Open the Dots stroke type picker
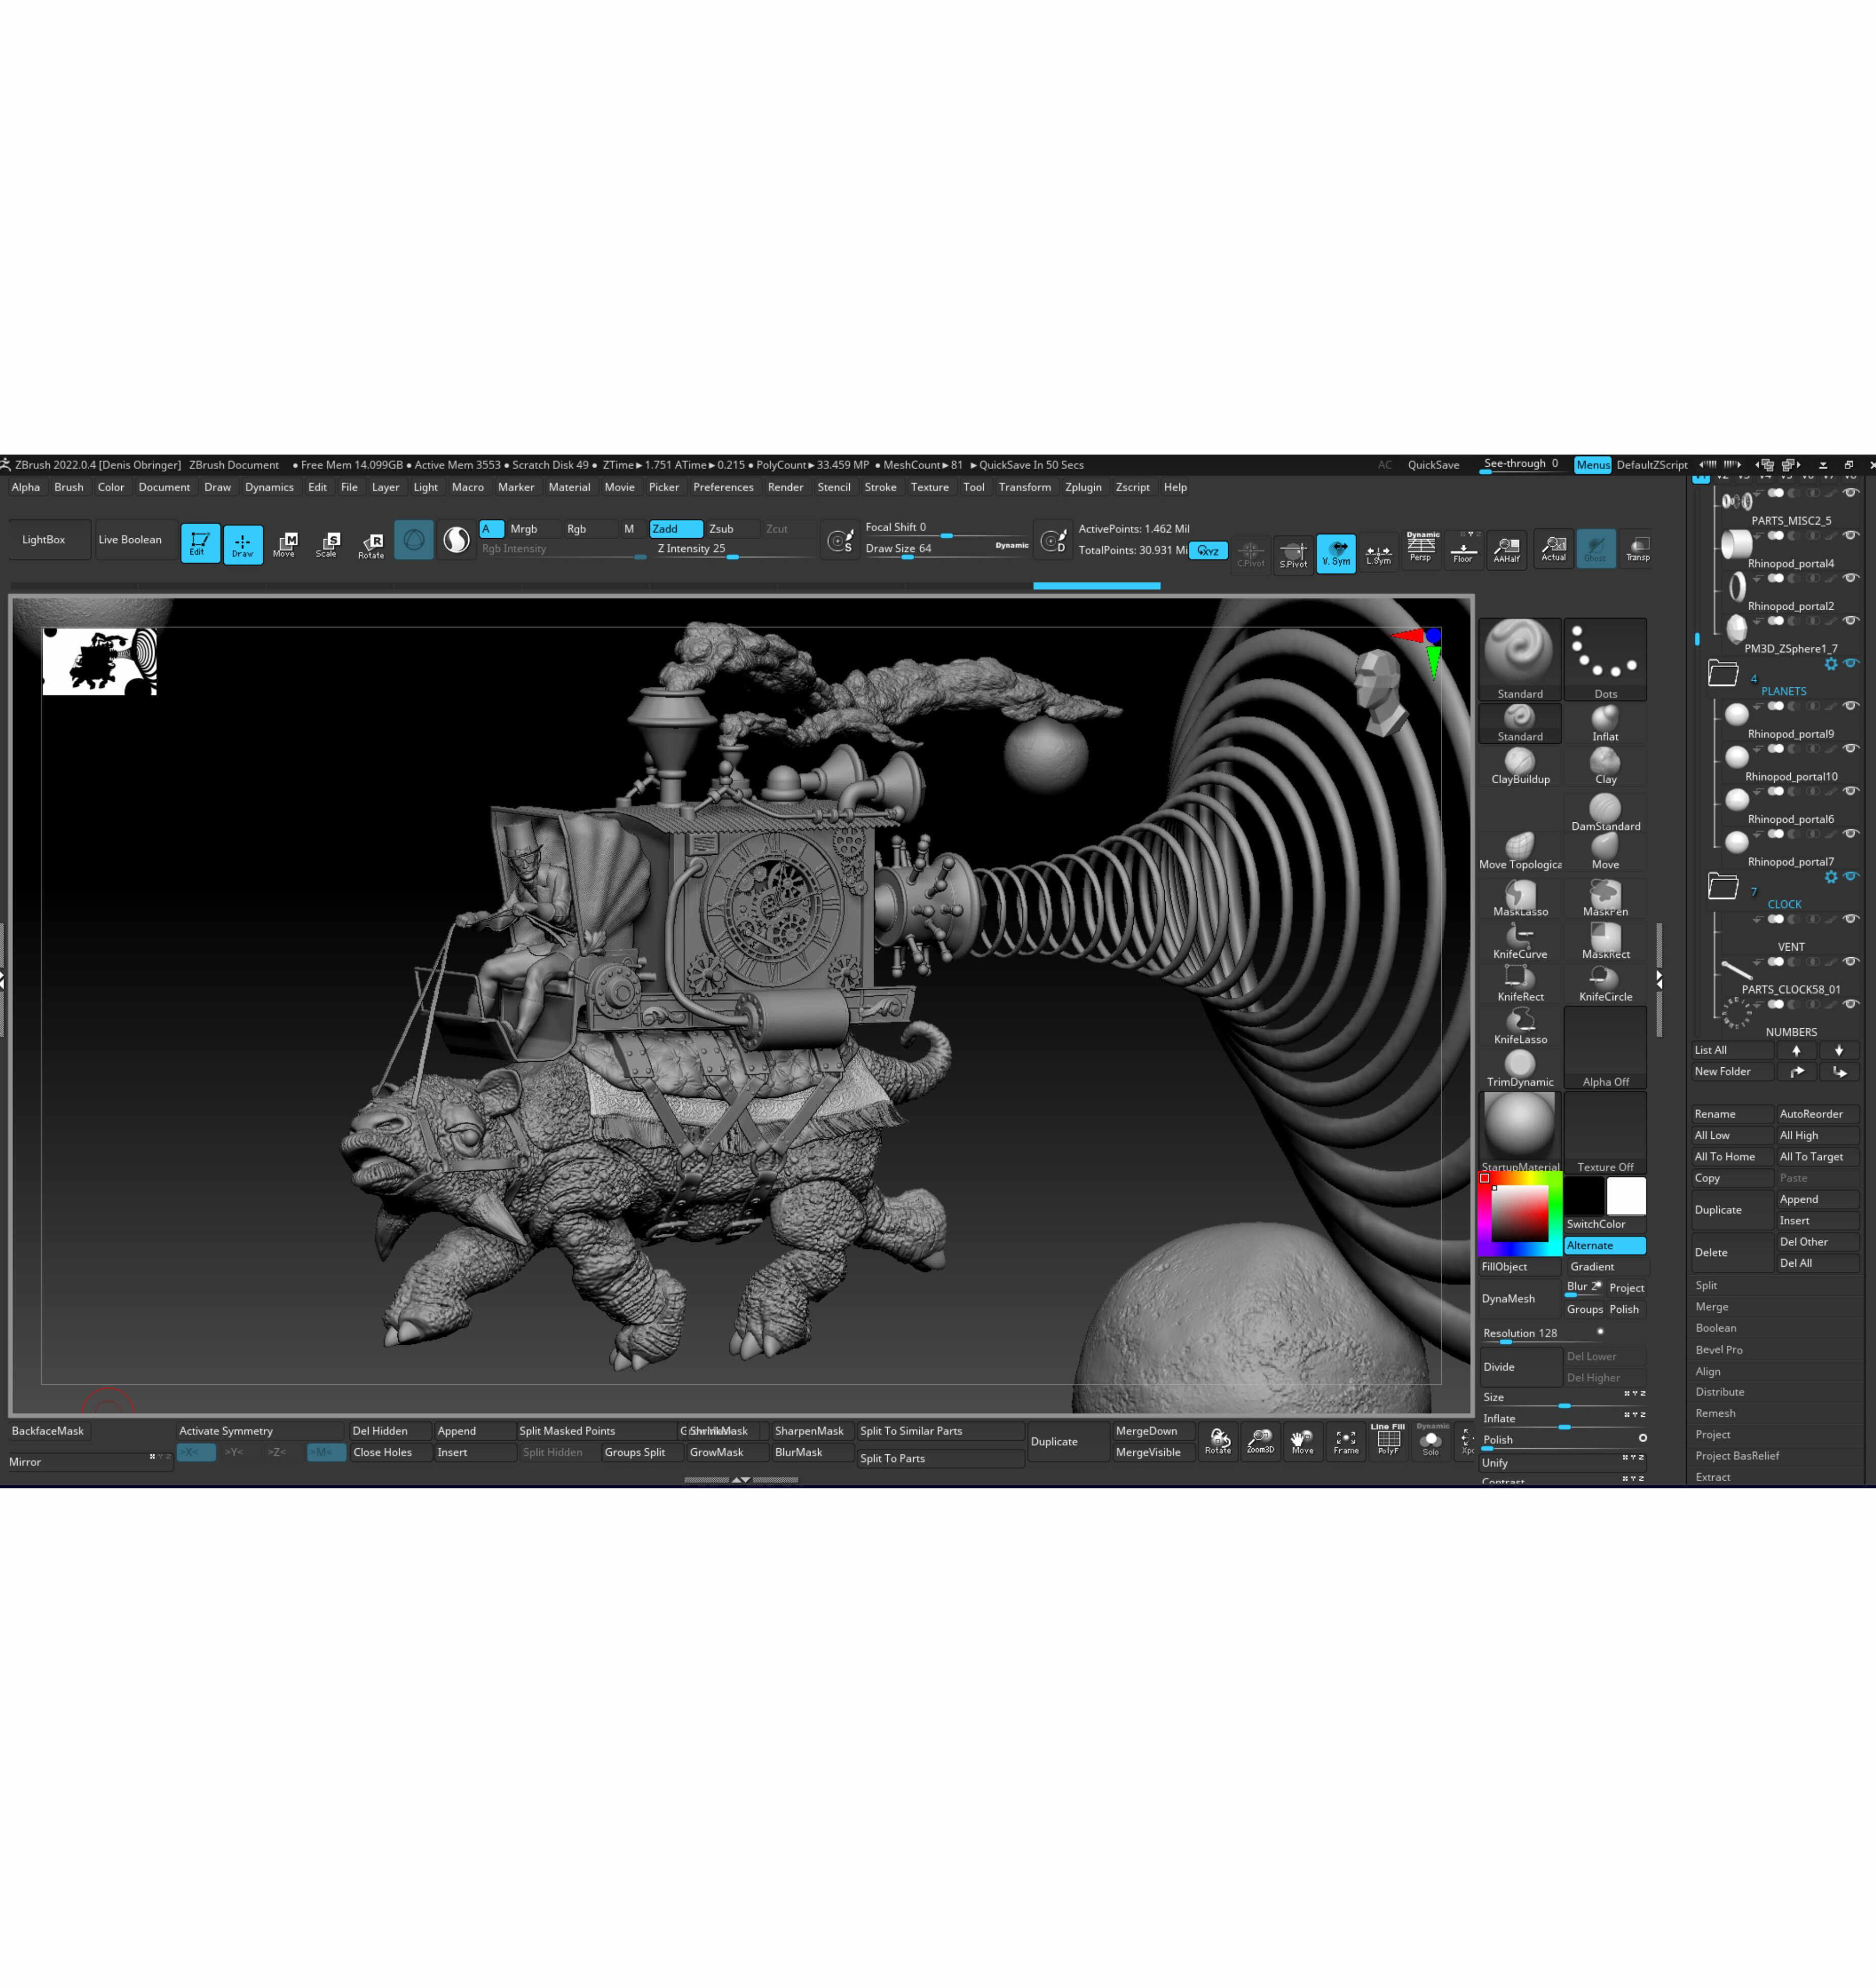This screenshot has height=1988, width=1876. pos(1605,658)
